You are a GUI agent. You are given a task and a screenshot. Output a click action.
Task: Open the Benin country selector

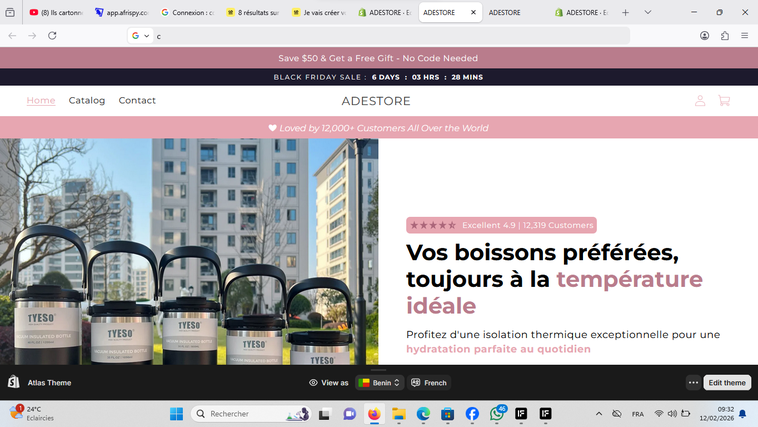[x=379, y=383]
